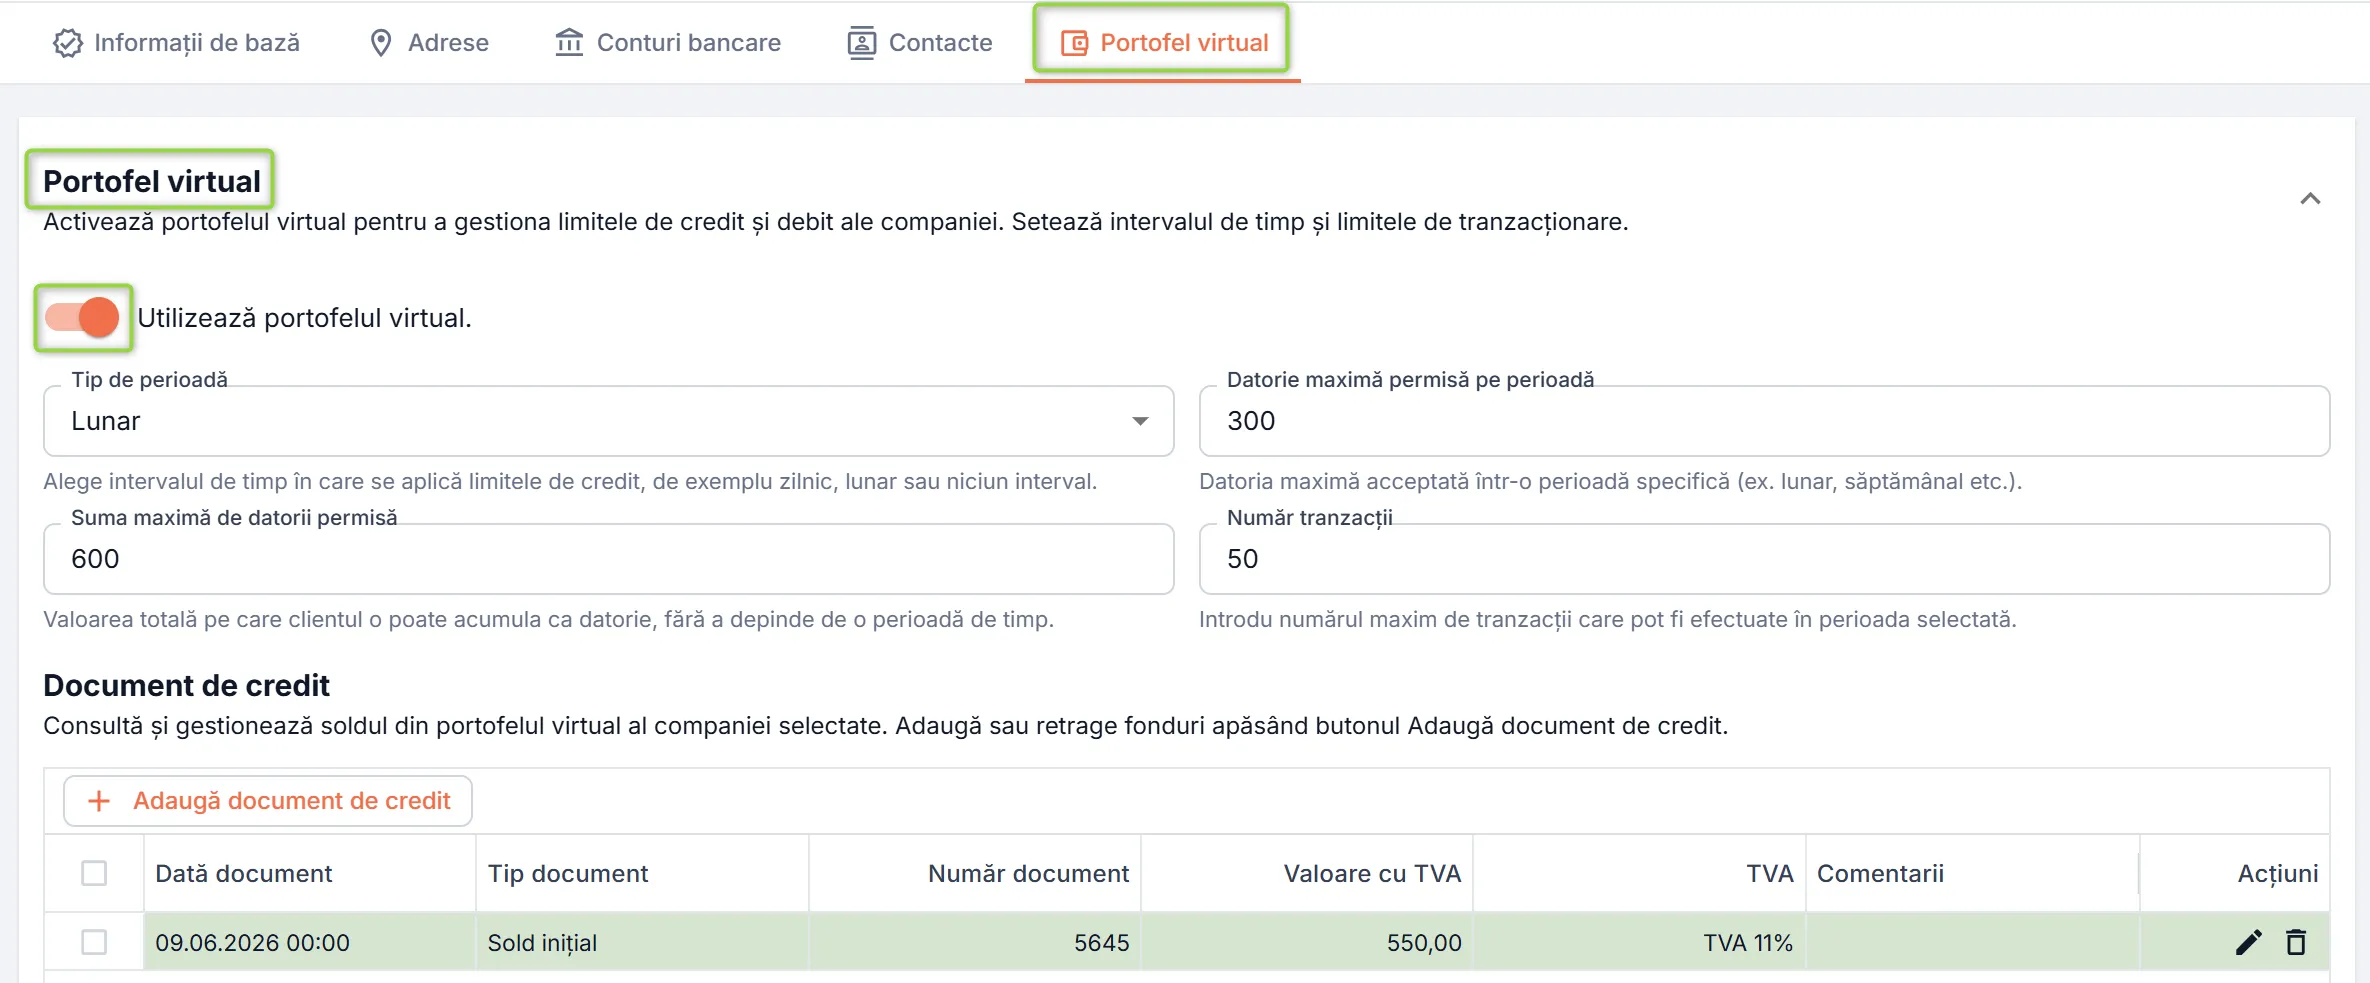This screenshot has height=983, width=2370.
Task: Click the Acțiuni column header
Action: click(x=2235, y=873)
